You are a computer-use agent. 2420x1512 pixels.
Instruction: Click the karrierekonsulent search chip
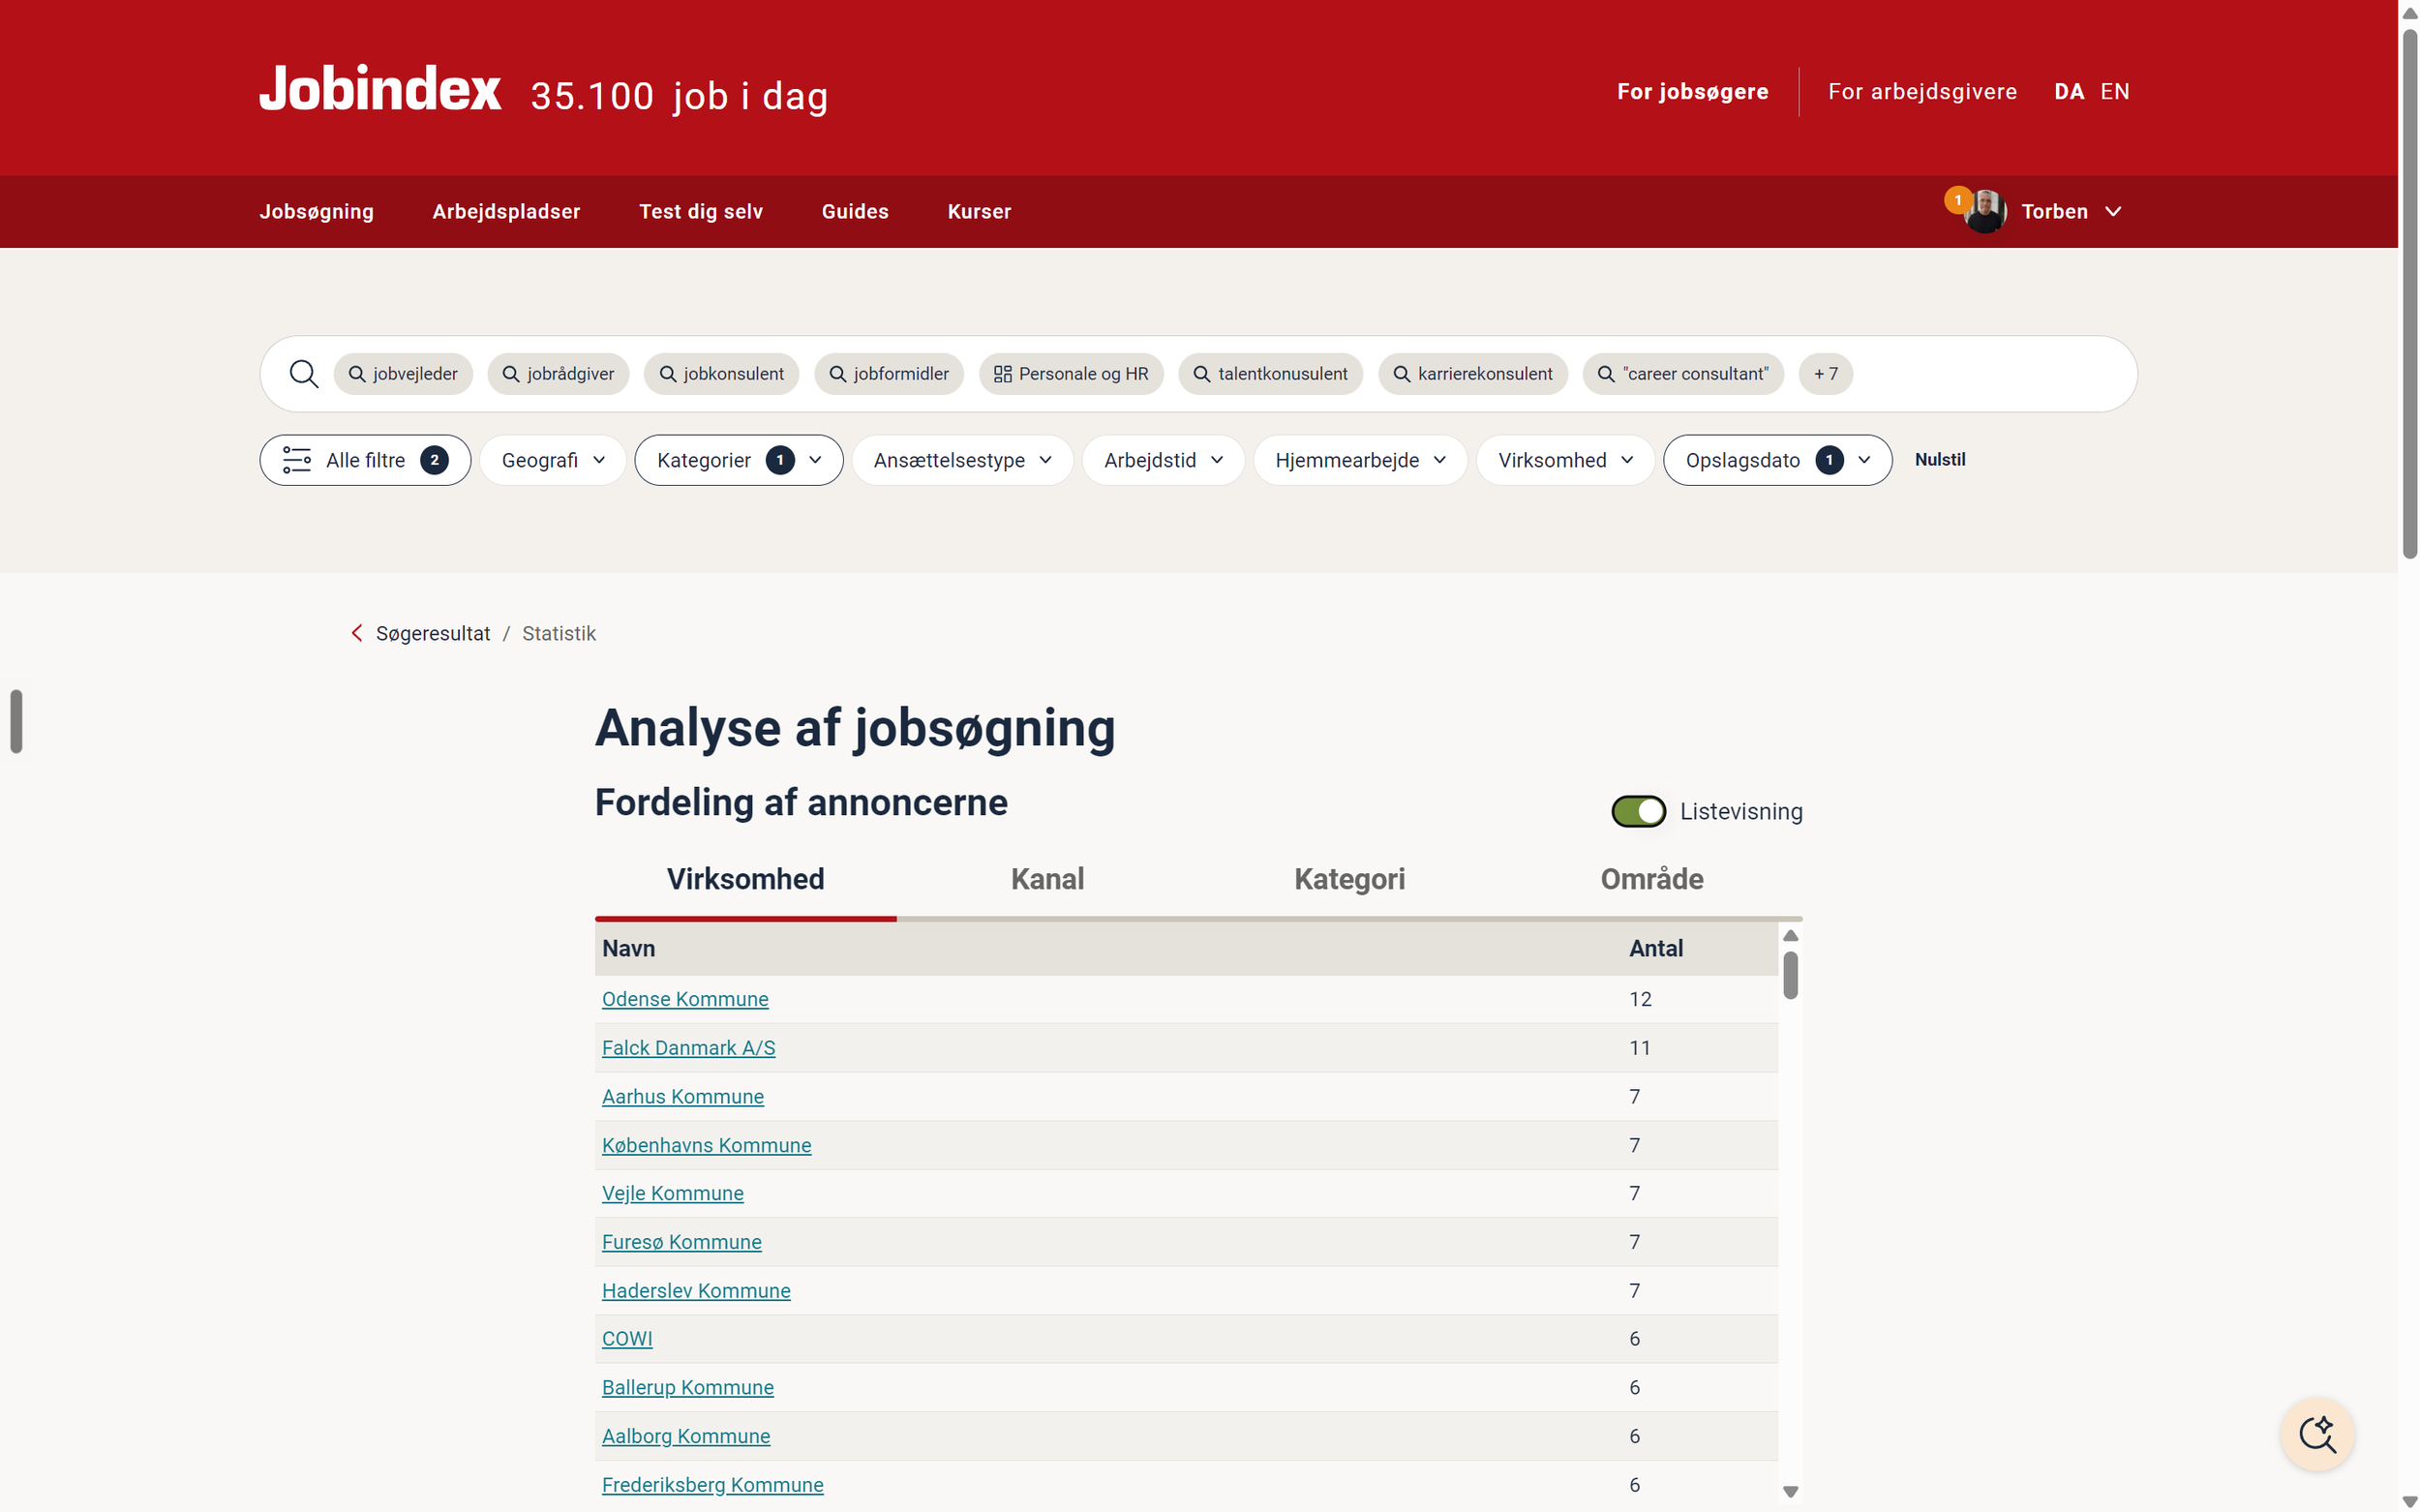point(1472,374)
